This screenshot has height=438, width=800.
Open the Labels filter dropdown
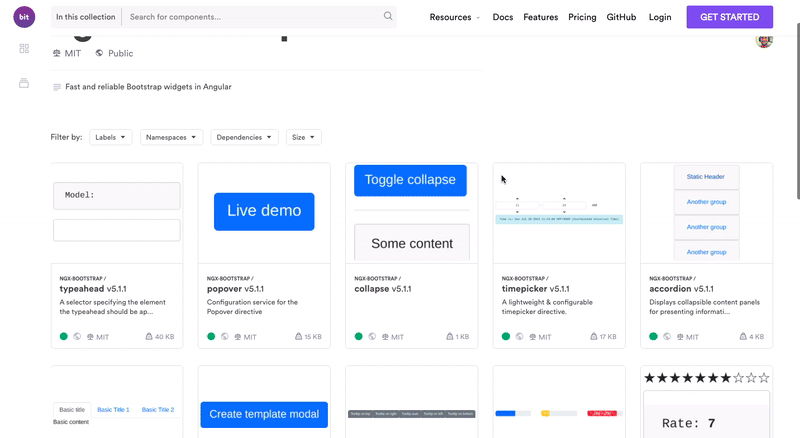[x=111, y=137]
